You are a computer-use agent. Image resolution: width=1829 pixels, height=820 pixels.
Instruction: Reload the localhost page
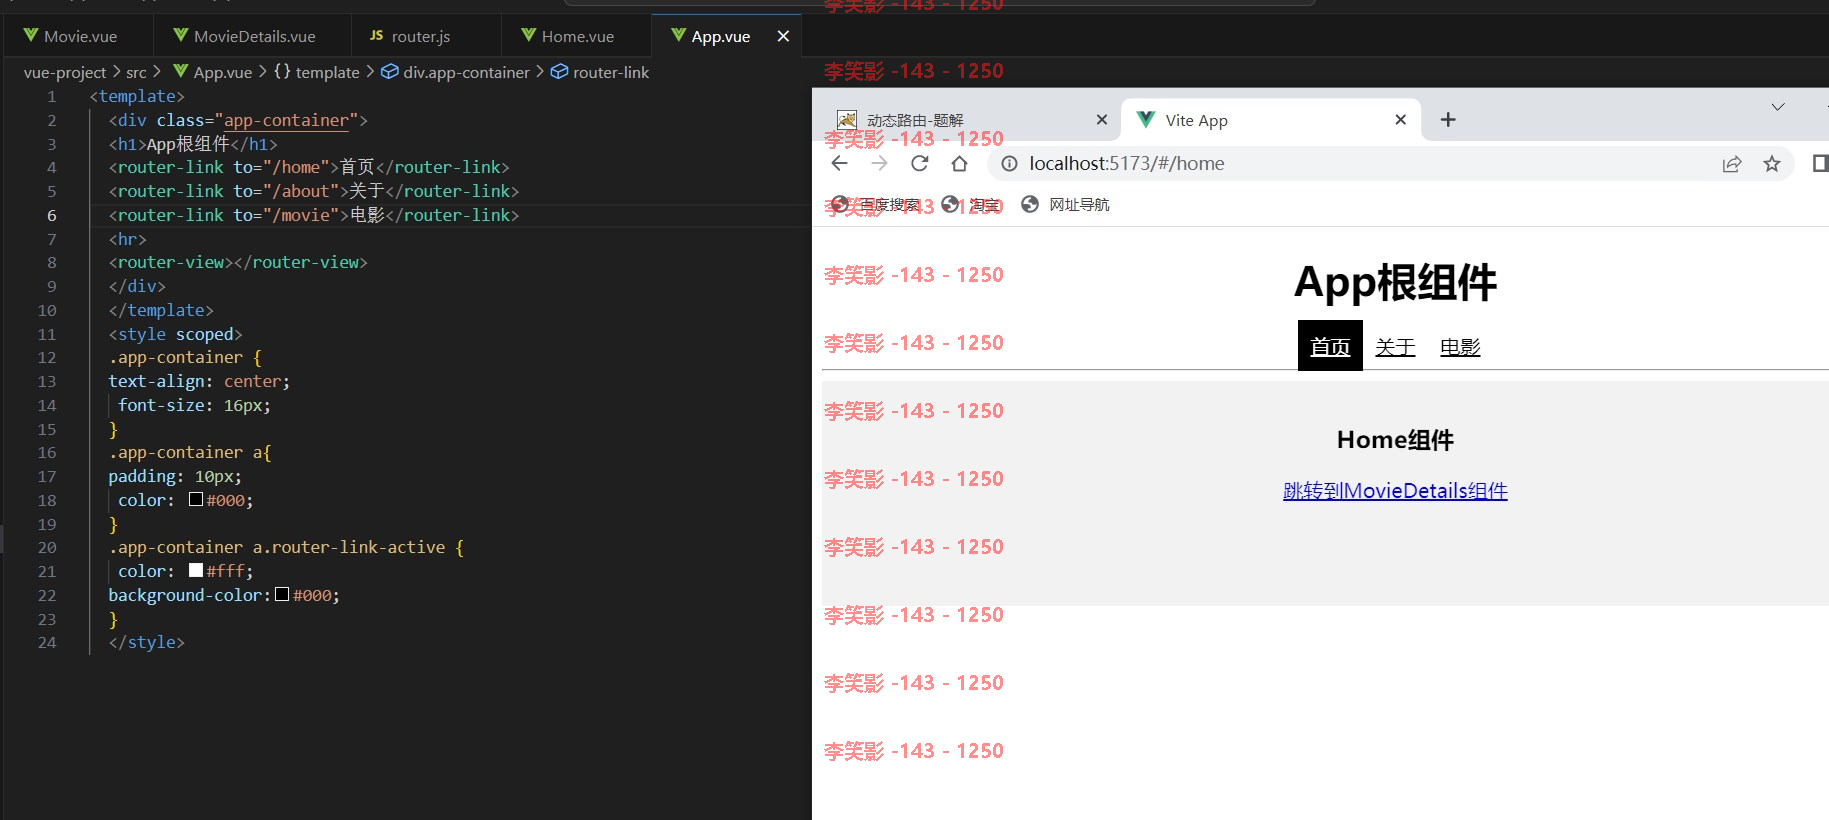pos(919,163)
